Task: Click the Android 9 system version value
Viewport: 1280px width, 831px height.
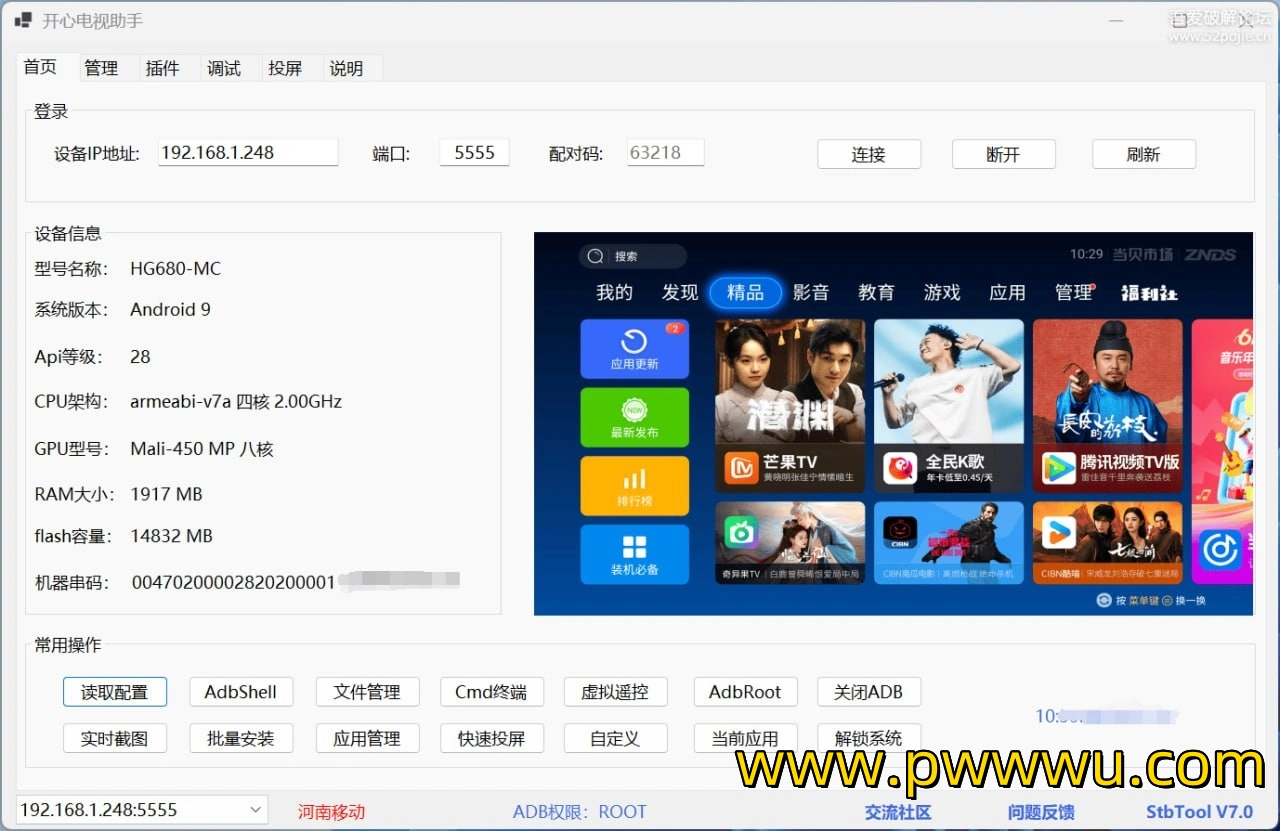Action: point(170,309)
